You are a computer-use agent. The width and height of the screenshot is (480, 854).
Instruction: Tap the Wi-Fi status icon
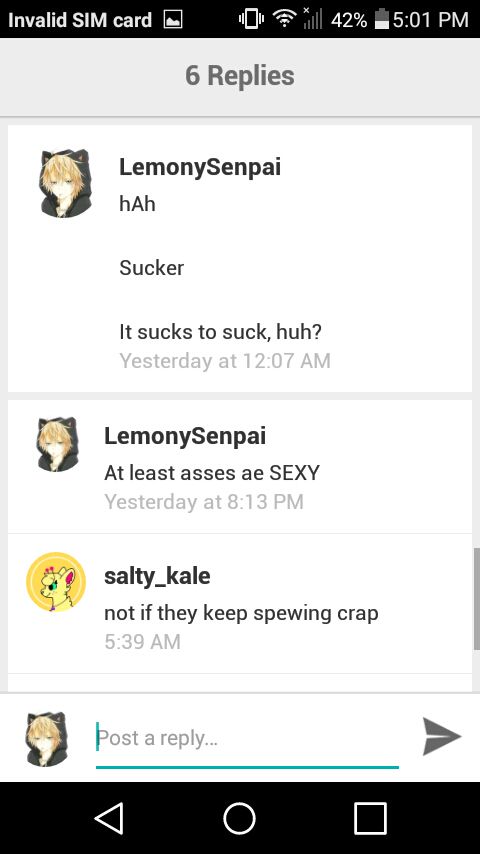283,19
